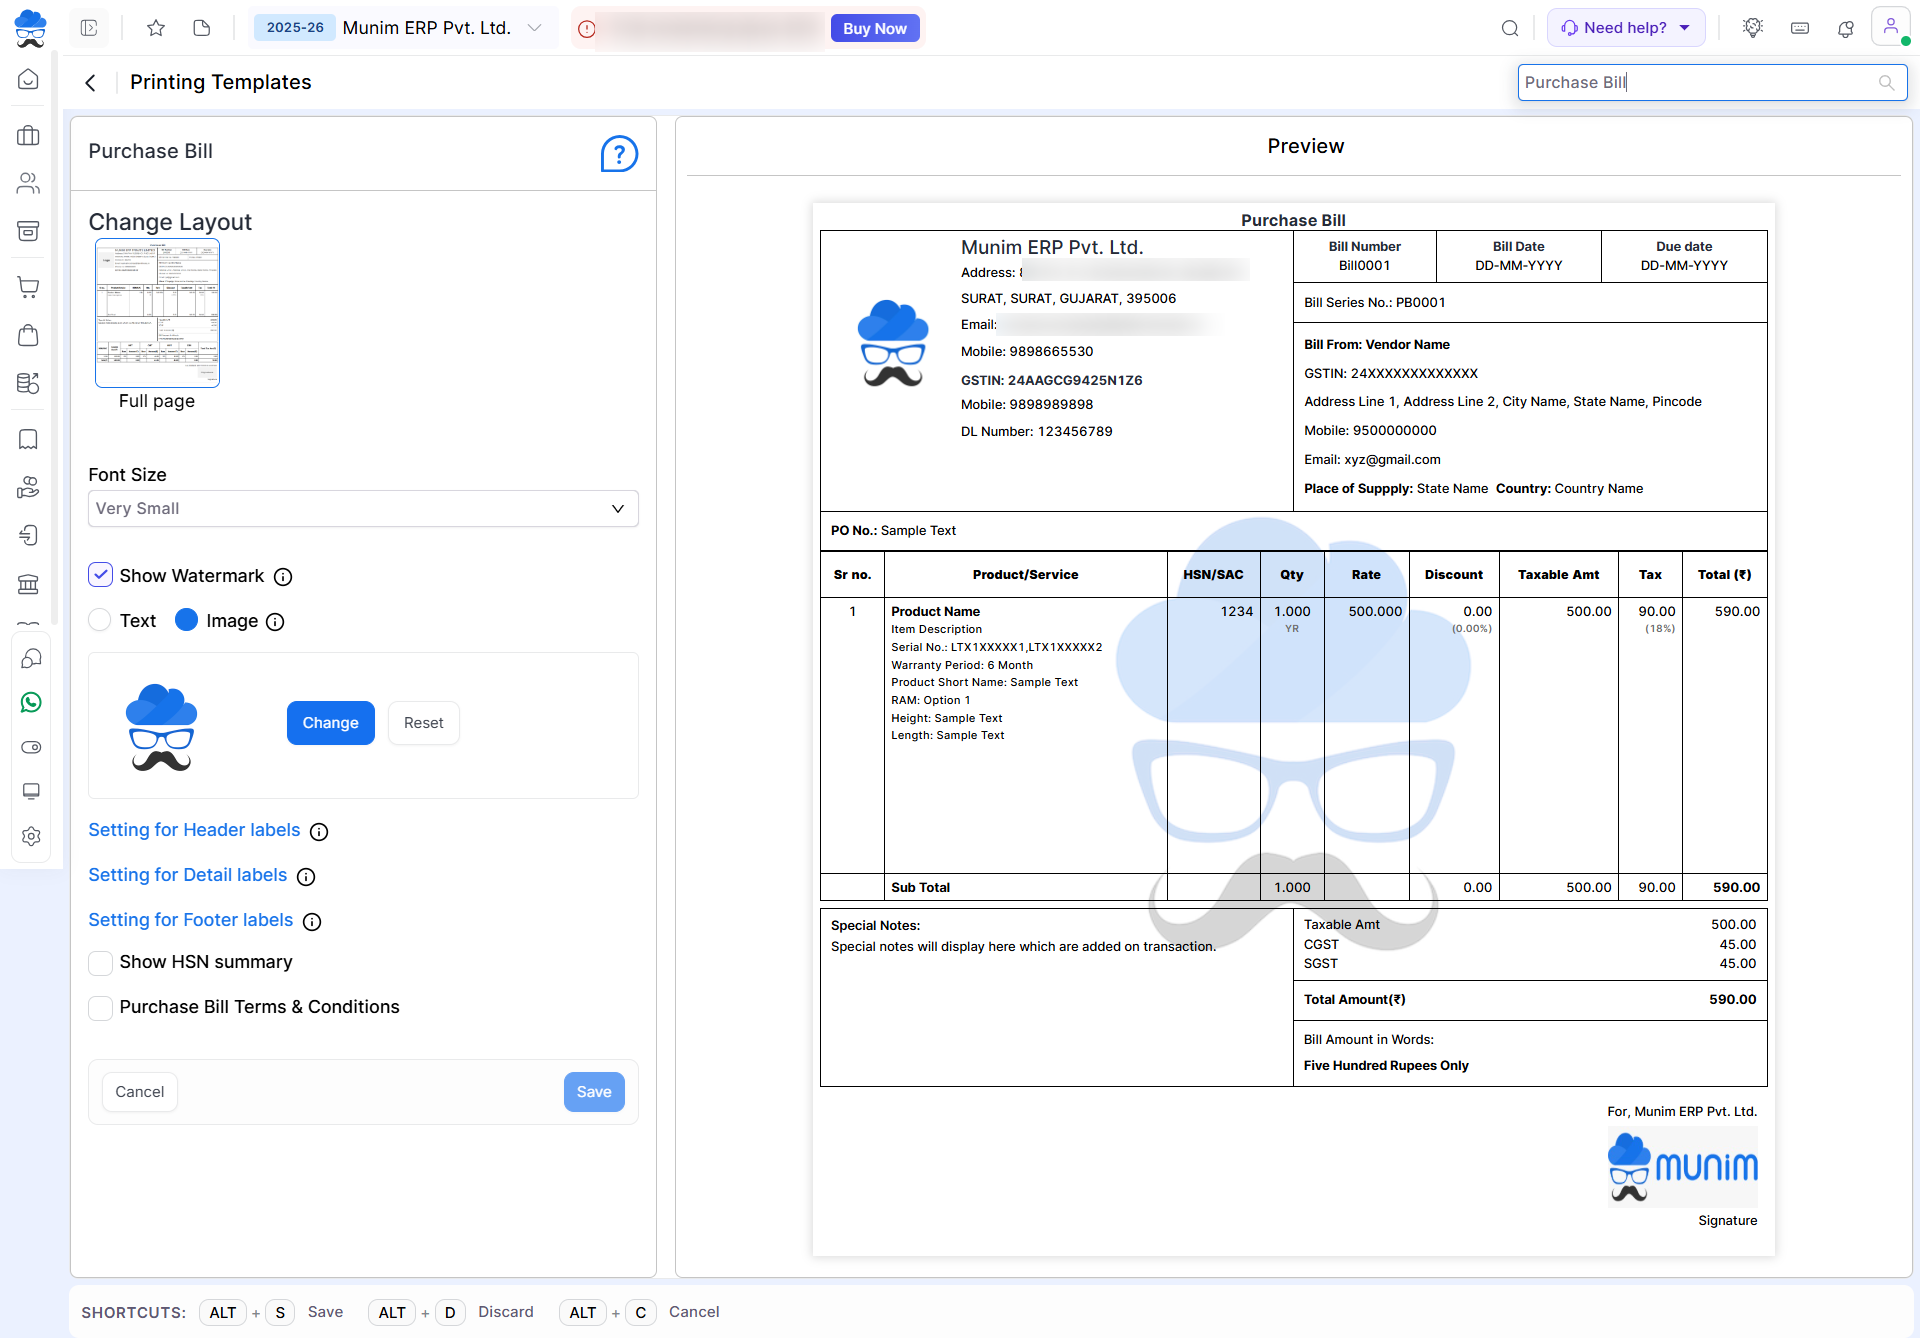
Task: Enable Show HSN summary checkbox
Action: (x=101, y=963)
